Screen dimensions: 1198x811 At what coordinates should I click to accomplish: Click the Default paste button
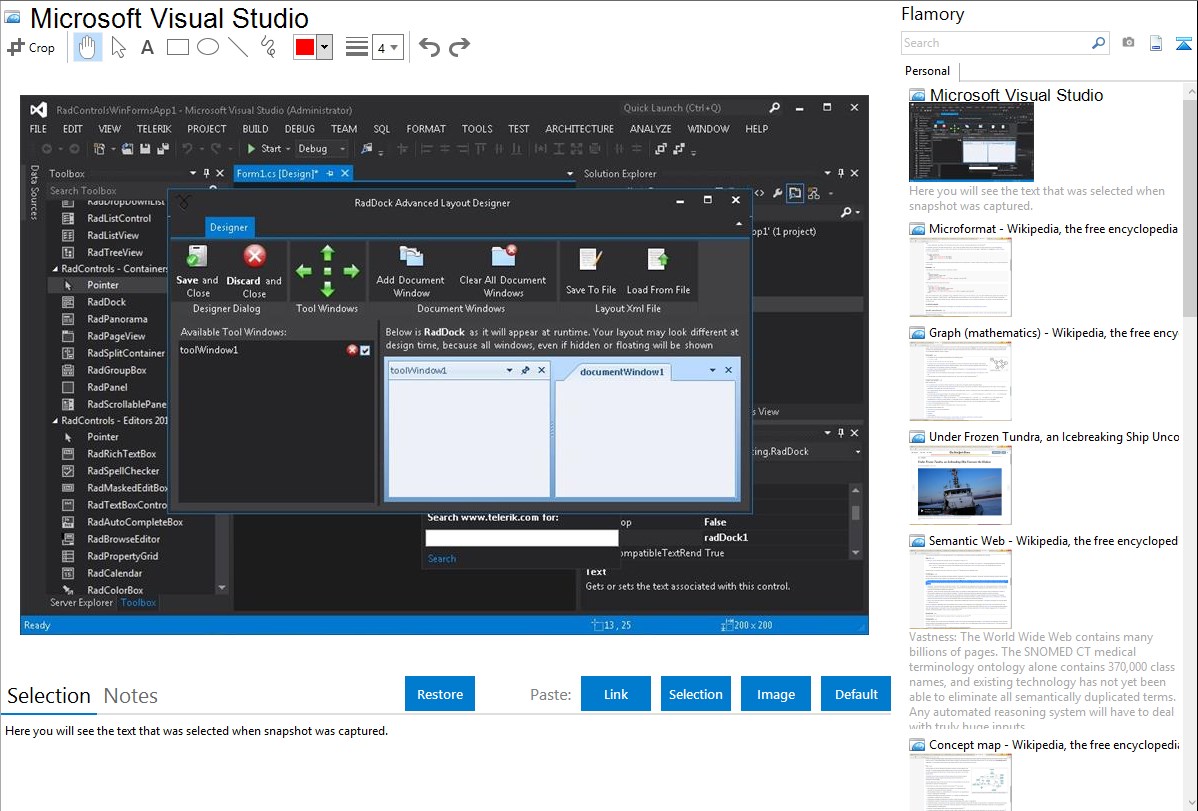tap(856, 694)
